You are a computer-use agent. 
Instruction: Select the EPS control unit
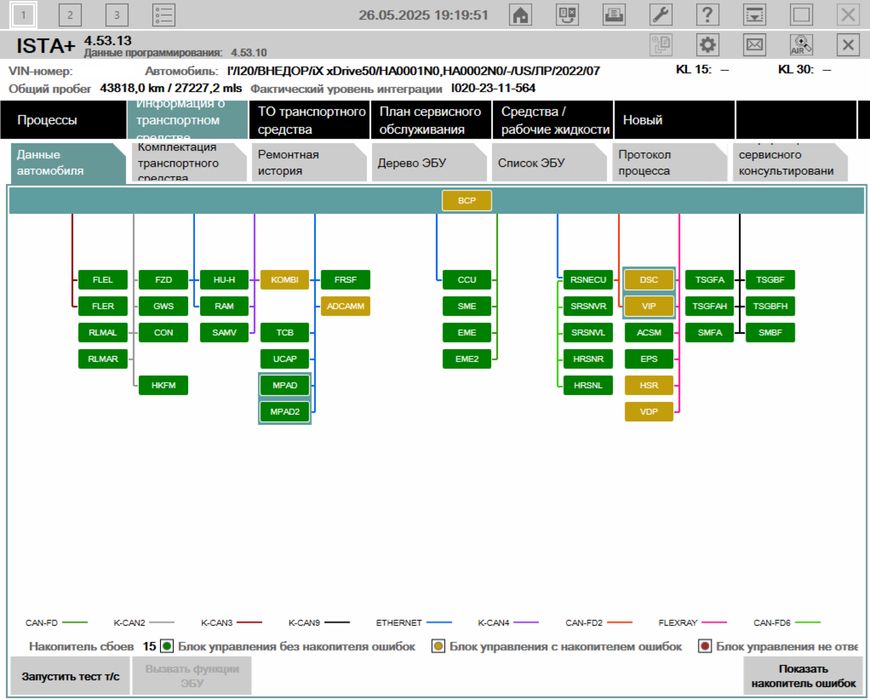(x=649, y=358)
